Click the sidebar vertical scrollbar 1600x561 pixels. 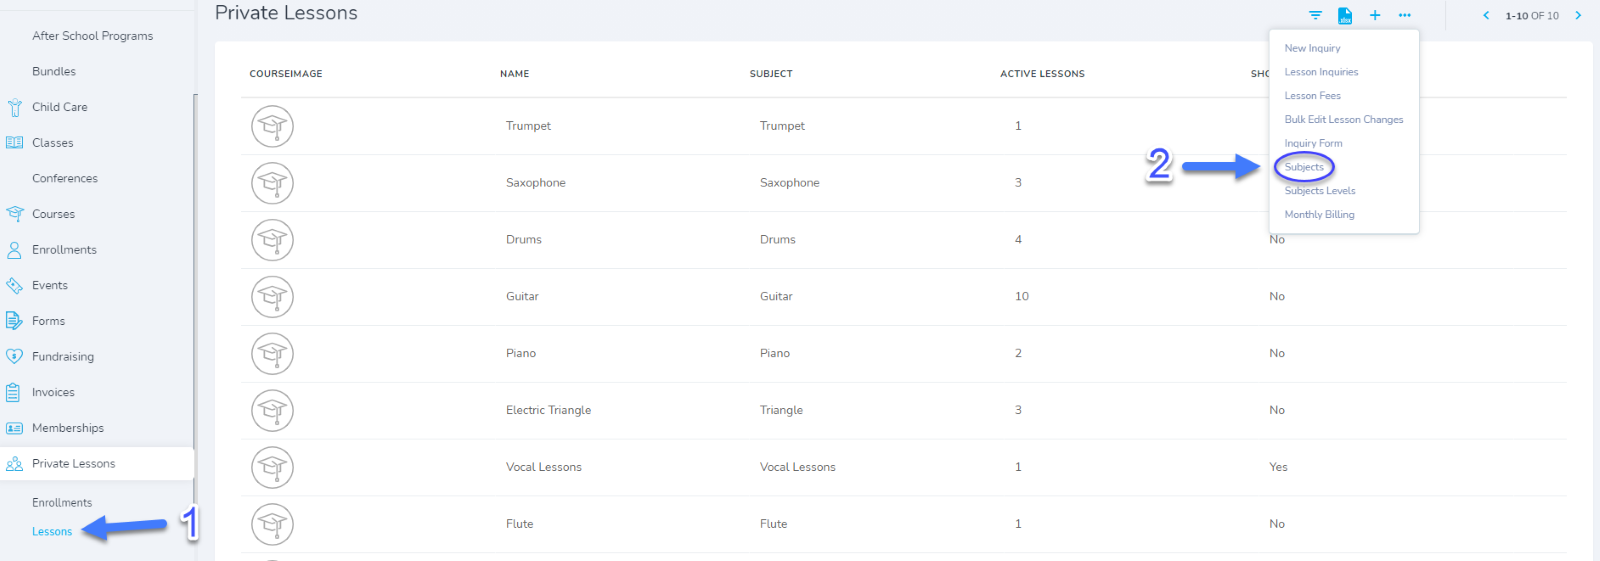click(x=195, y=300)
